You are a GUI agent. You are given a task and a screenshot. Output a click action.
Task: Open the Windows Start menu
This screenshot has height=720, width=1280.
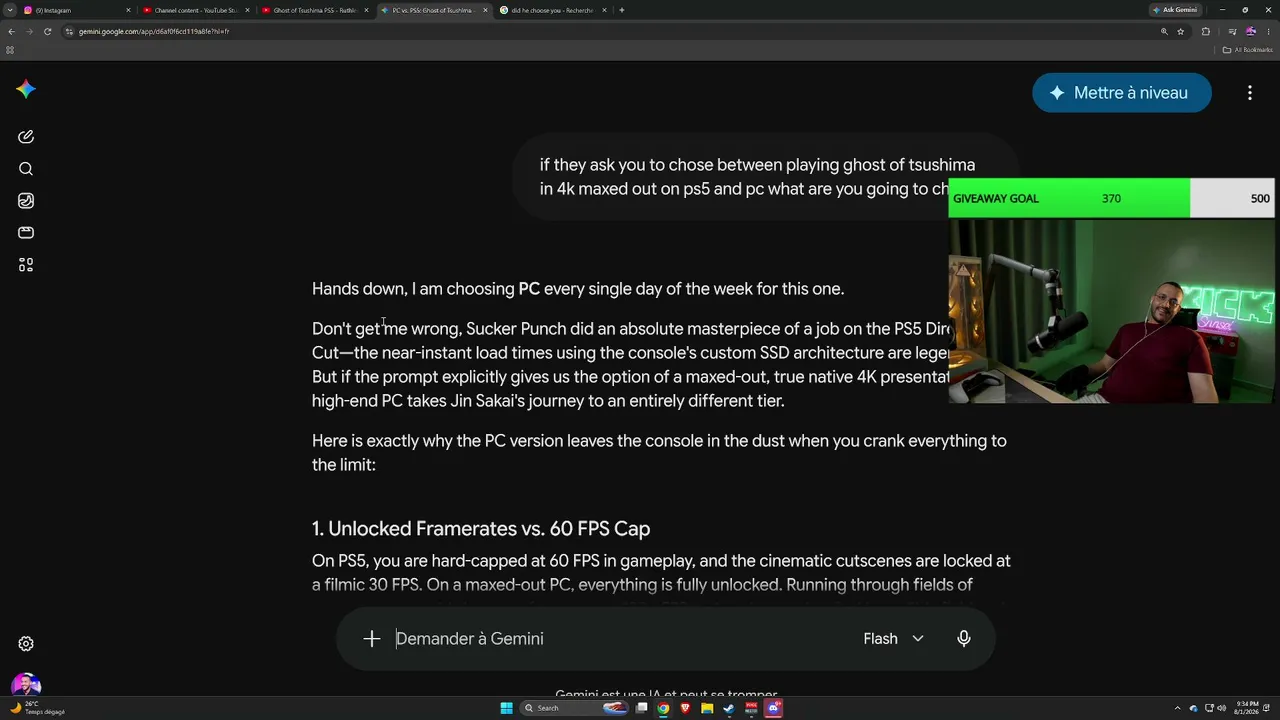(x=508, y=708)
